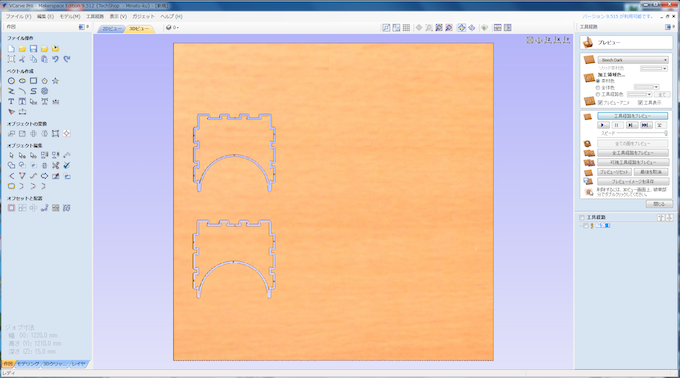Click the Scissors cut icon

click(x=22, y=59)
